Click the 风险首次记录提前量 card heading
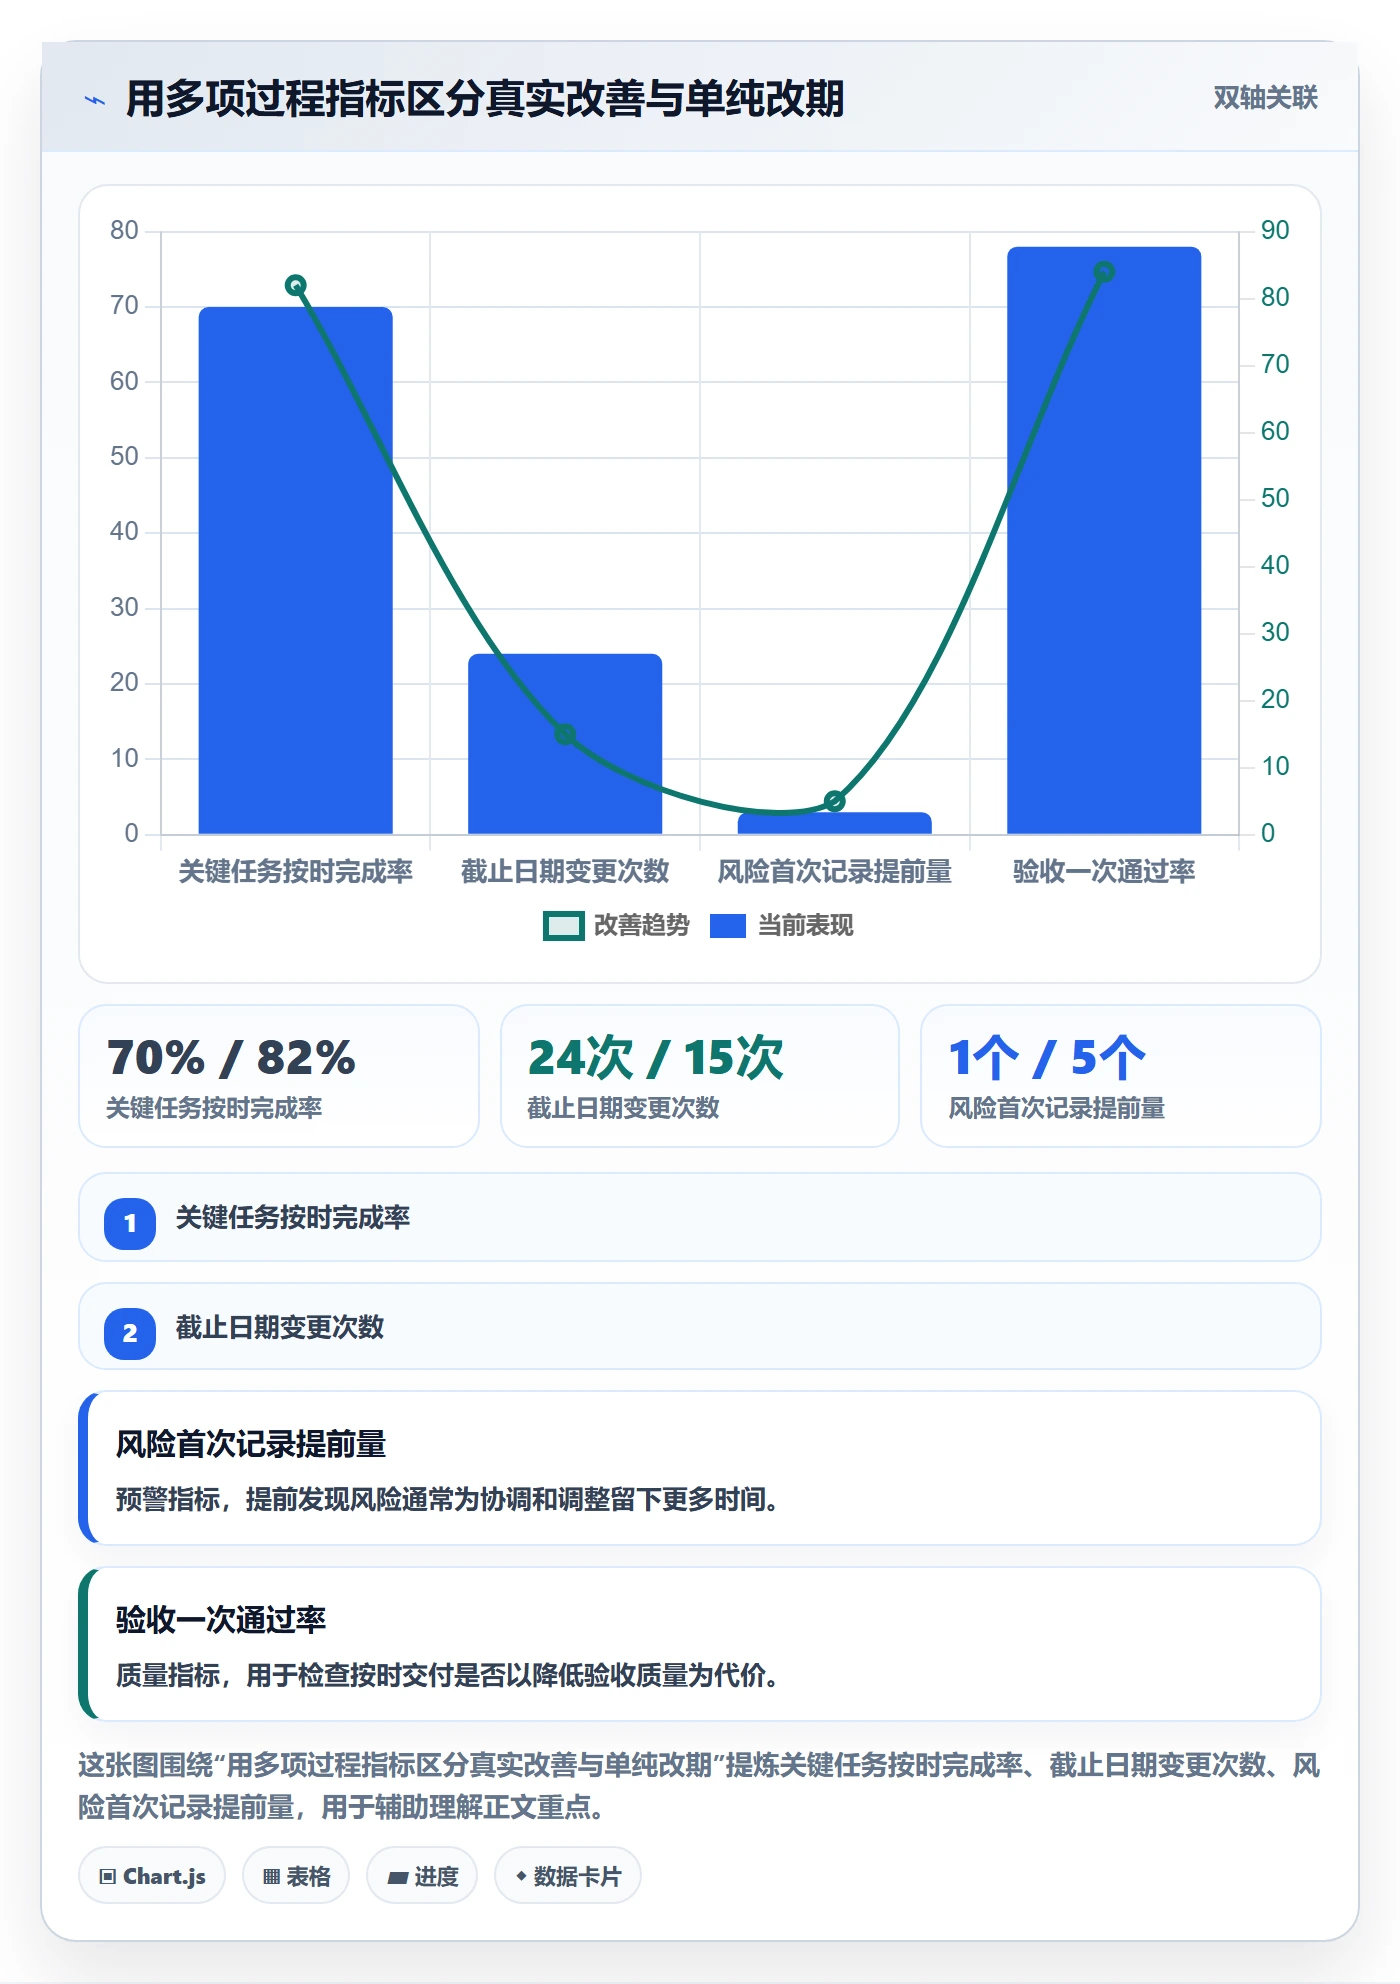1400x1984 pixels. [x=251, y=1444]
